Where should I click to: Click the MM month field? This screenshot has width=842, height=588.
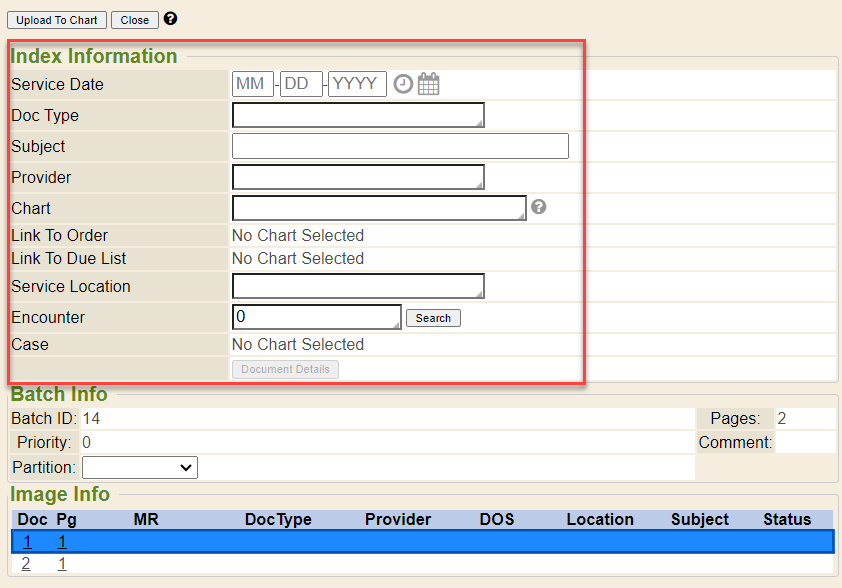click(252, 84)
